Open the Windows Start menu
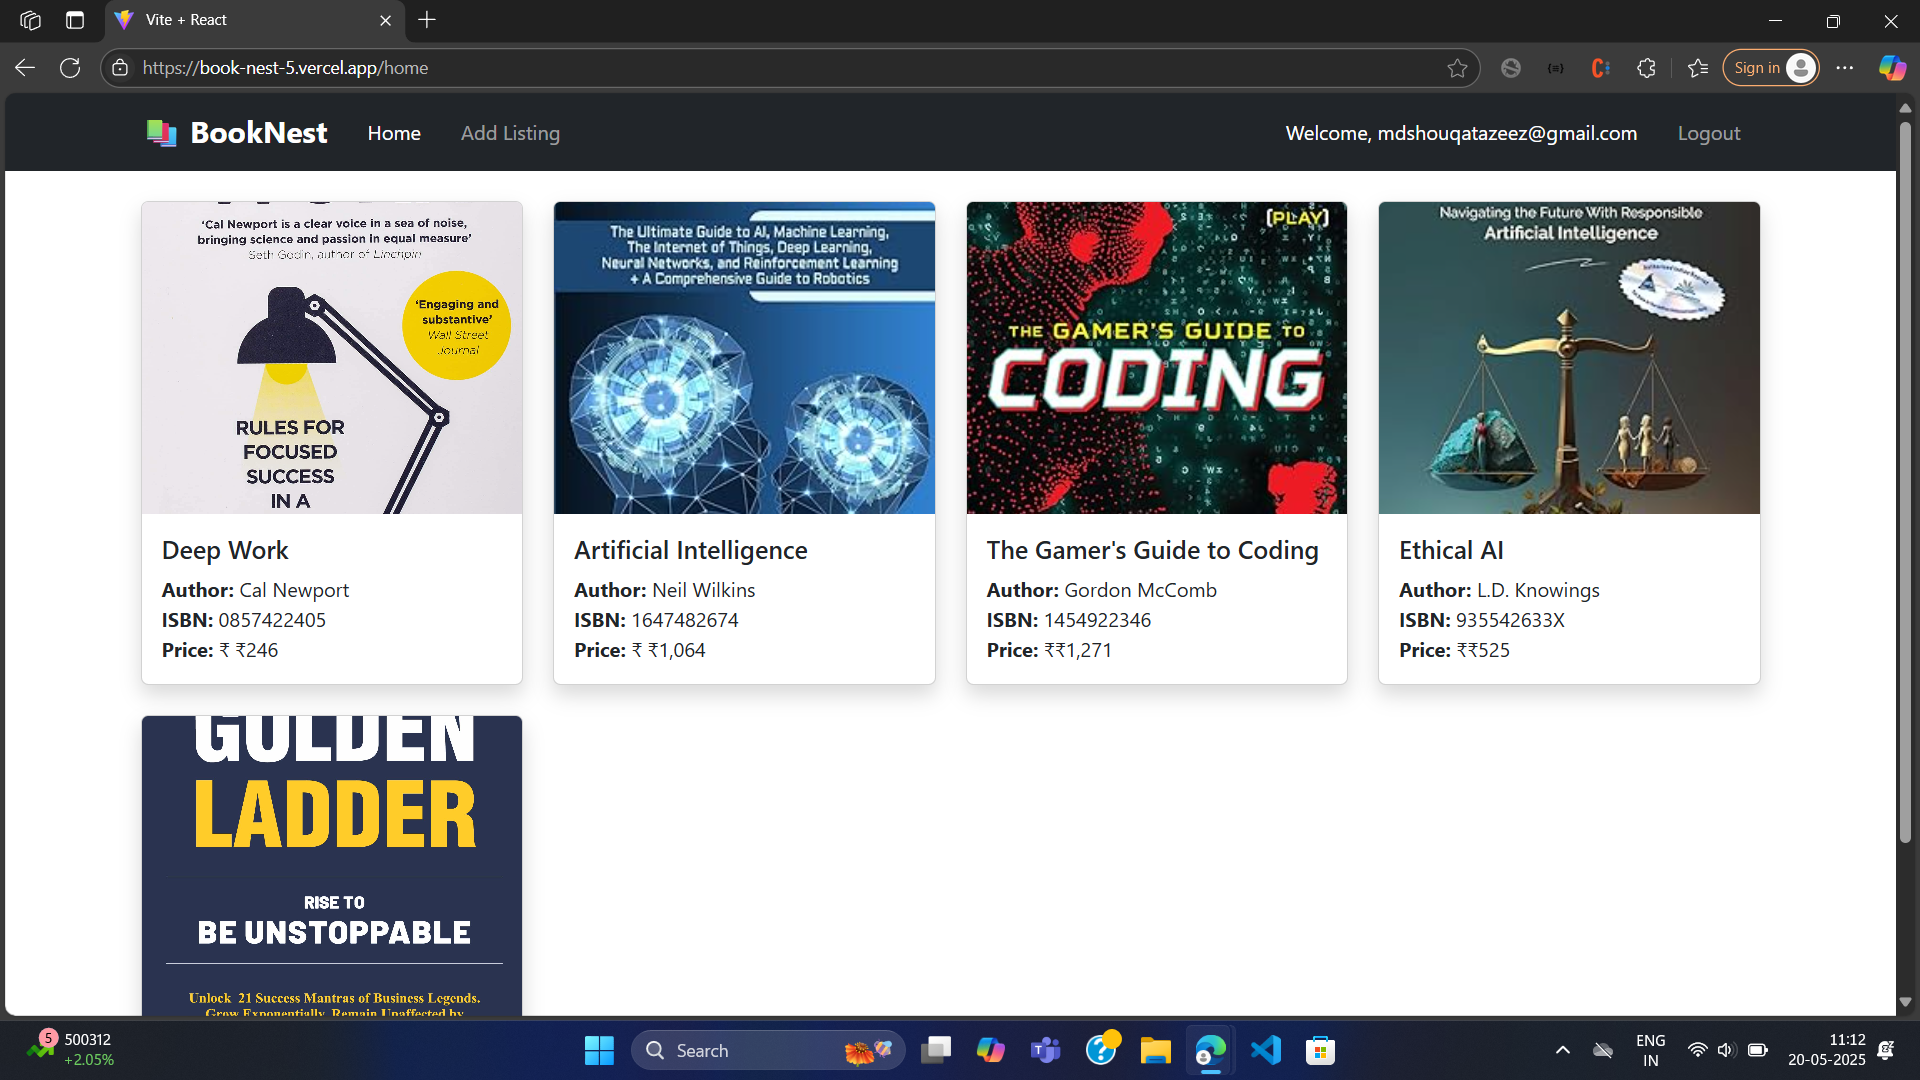This screenshot has height=1080, width=1920. tap(599, 1050)
